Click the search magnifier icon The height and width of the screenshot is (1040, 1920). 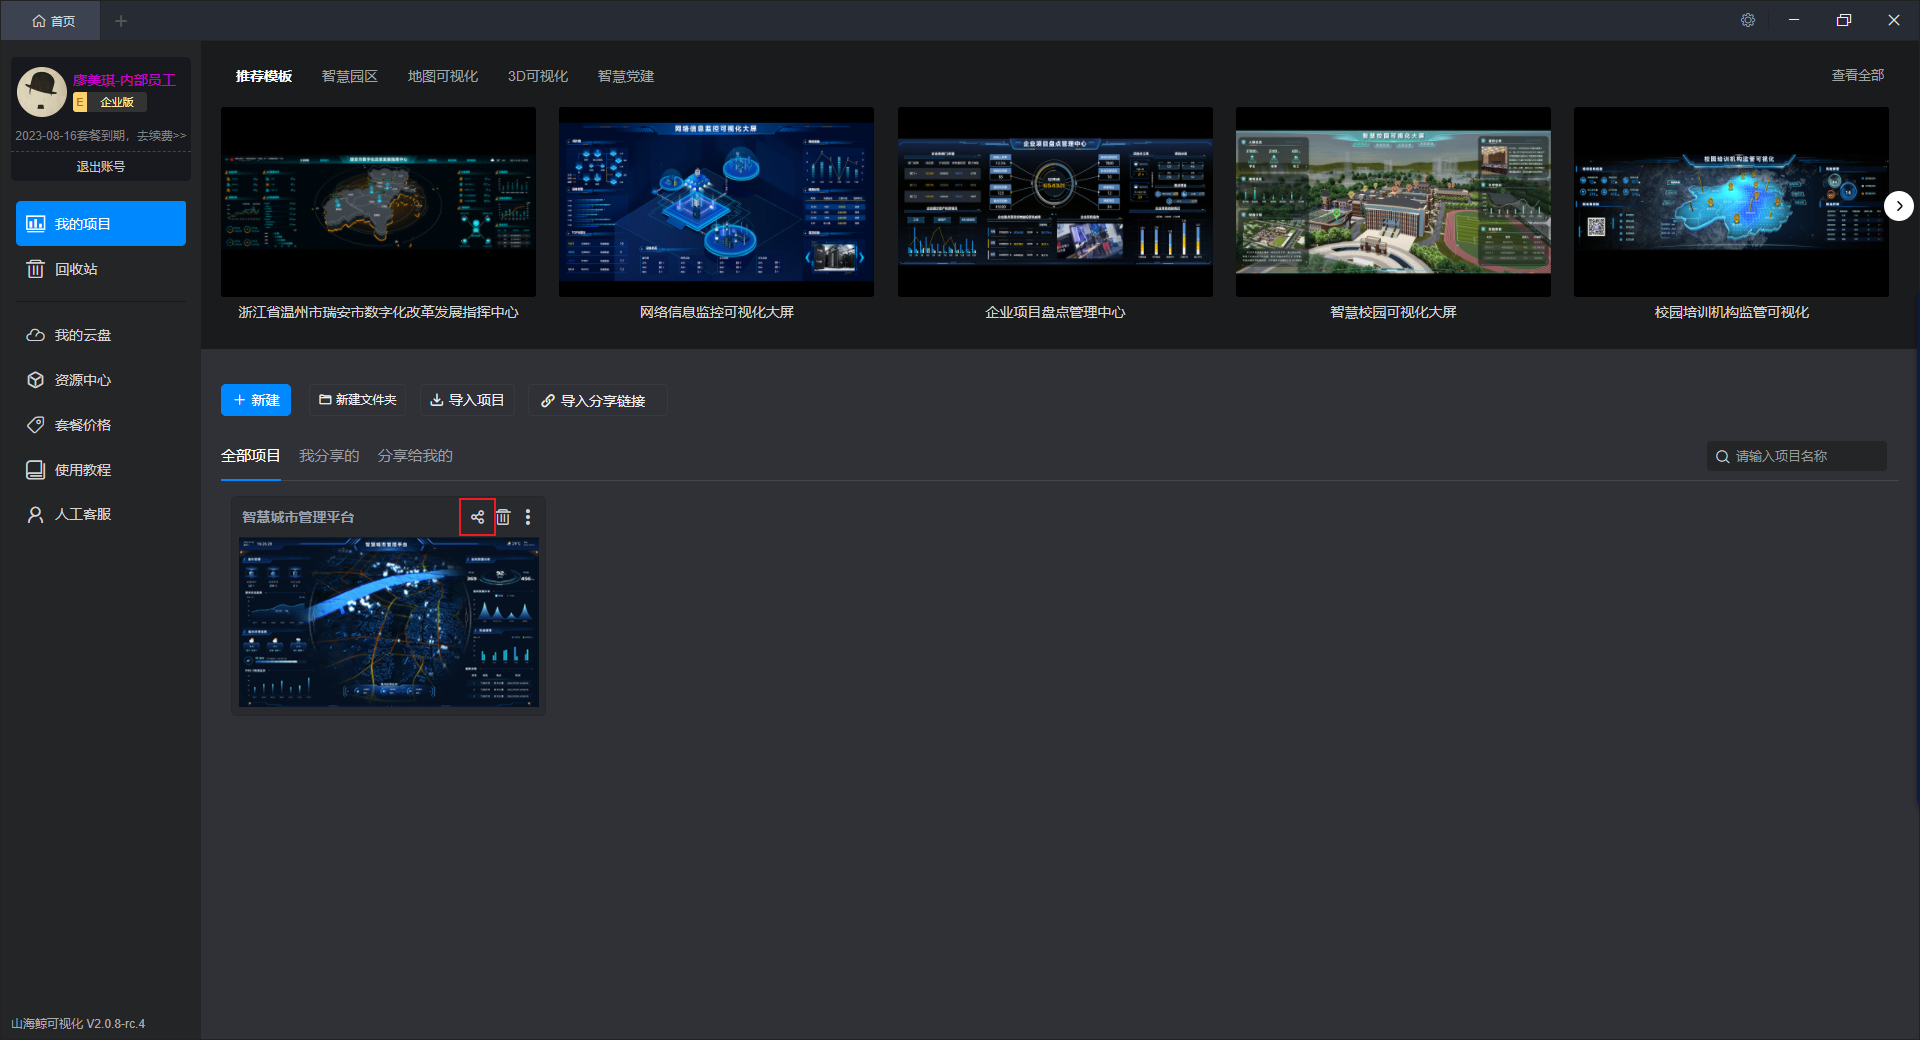tap(1722, 457)
